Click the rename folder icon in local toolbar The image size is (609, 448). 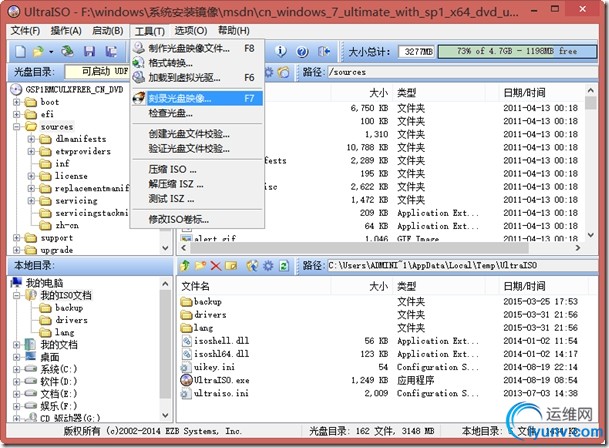231,266
